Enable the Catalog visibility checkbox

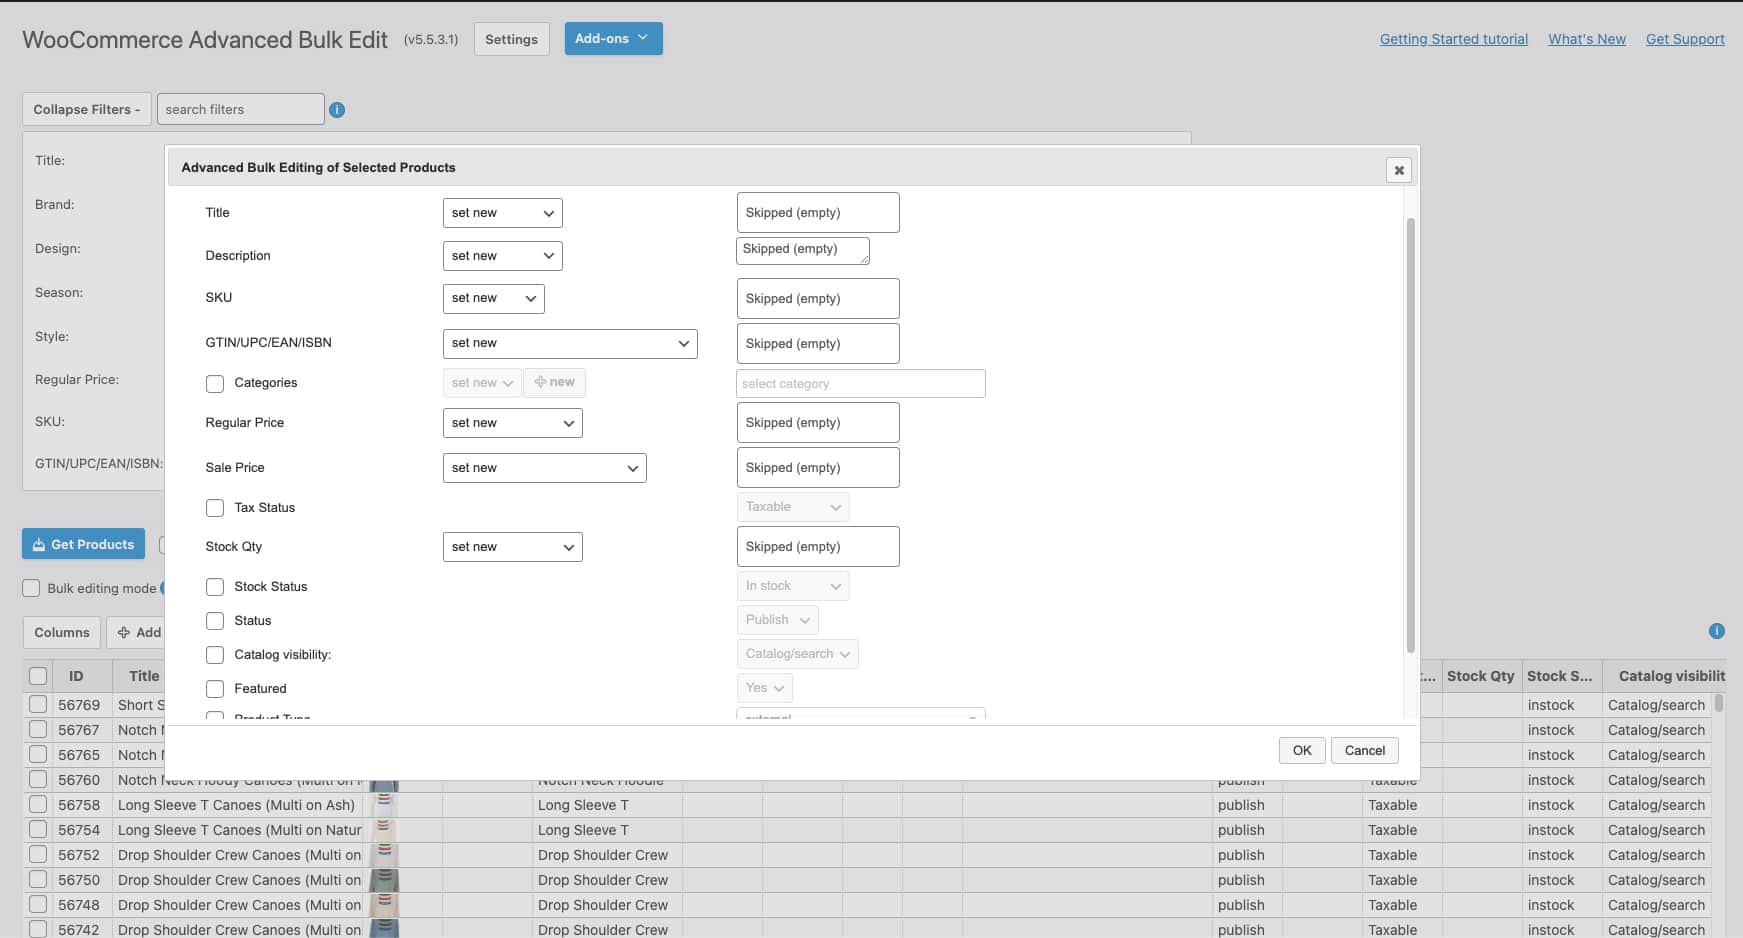(x=215, y=655)
